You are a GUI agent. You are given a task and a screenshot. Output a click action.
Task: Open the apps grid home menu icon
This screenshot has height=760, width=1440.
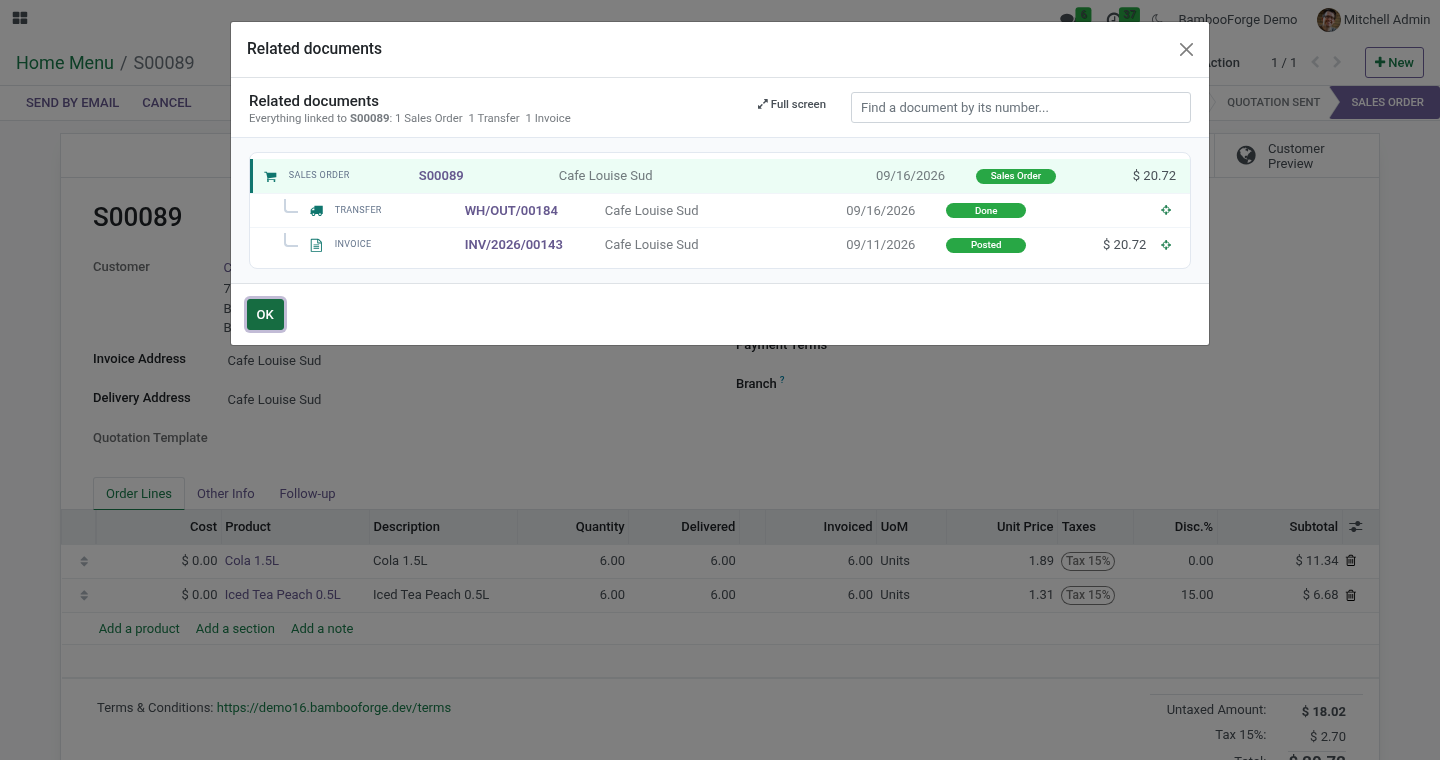(x=20, y=18)
